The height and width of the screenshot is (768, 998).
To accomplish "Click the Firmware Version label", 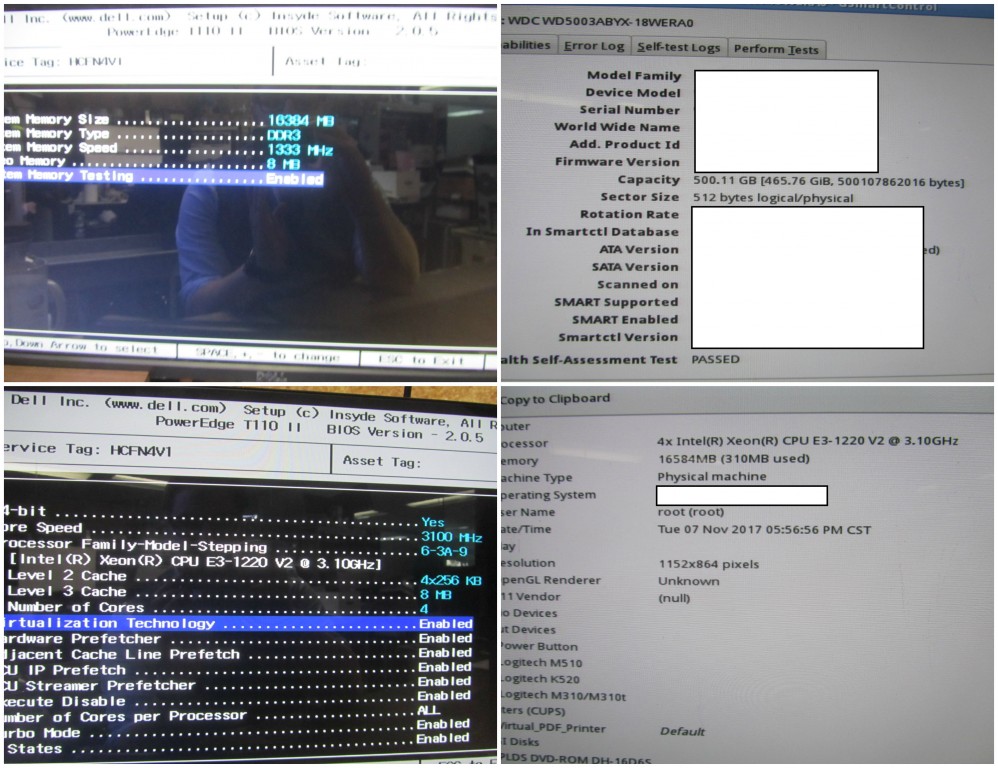I will [617, 162].
